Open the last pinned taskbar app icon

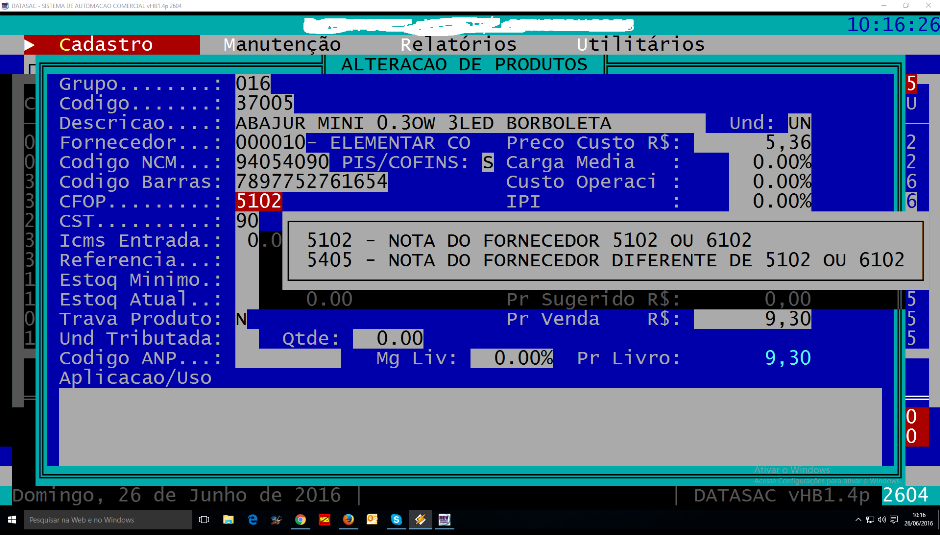[x=444, y=519]
